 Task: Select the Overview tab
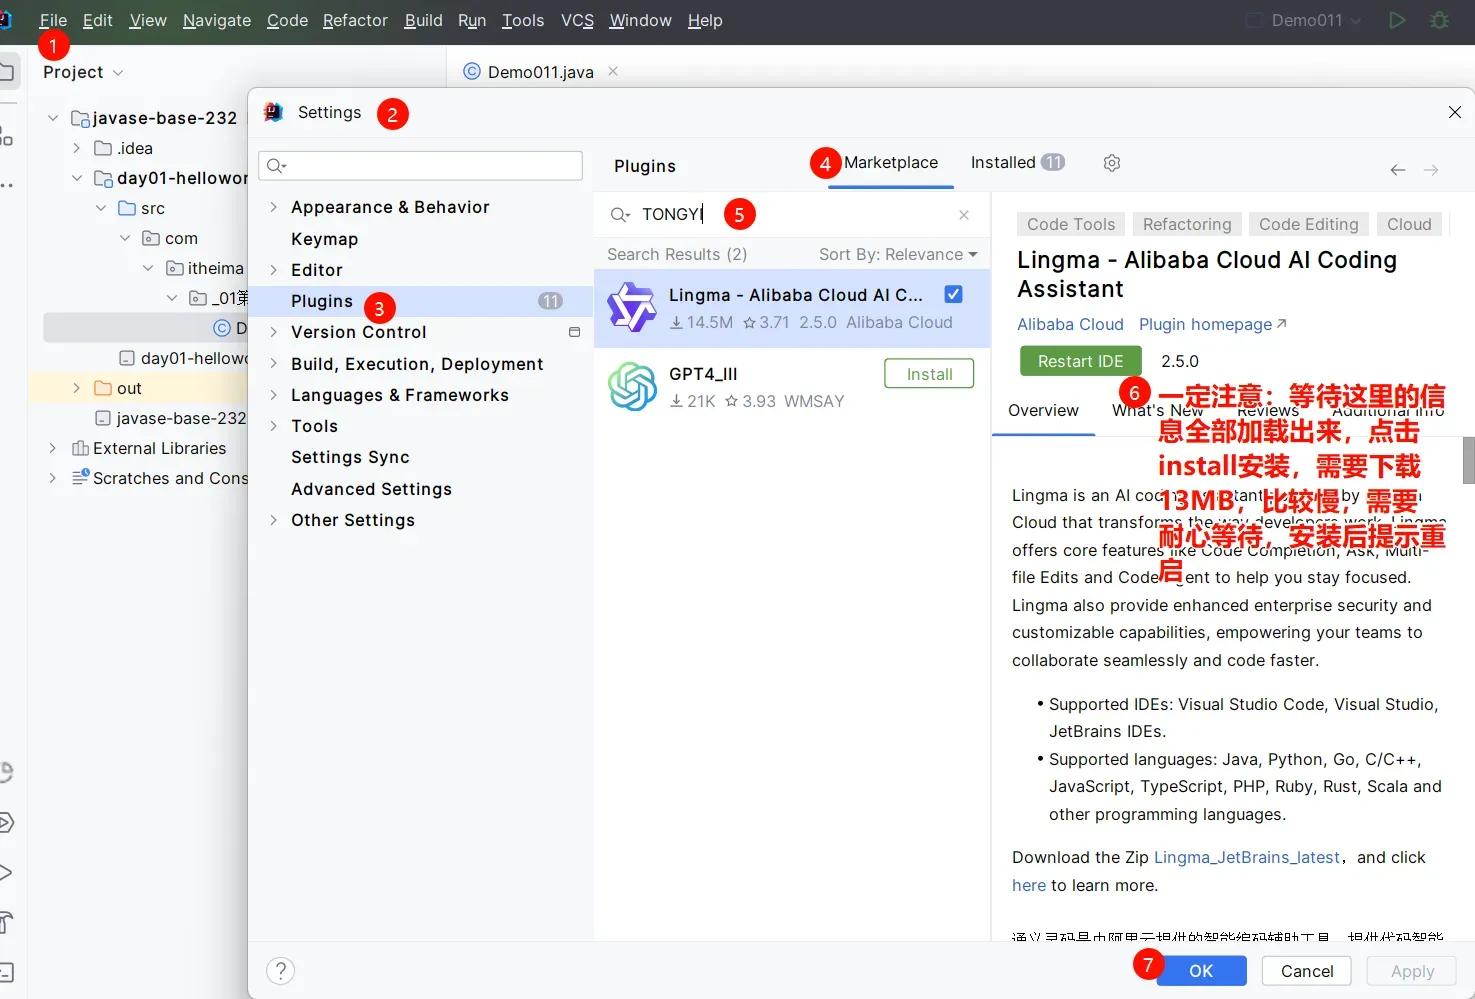click(x=1043, y=410)
